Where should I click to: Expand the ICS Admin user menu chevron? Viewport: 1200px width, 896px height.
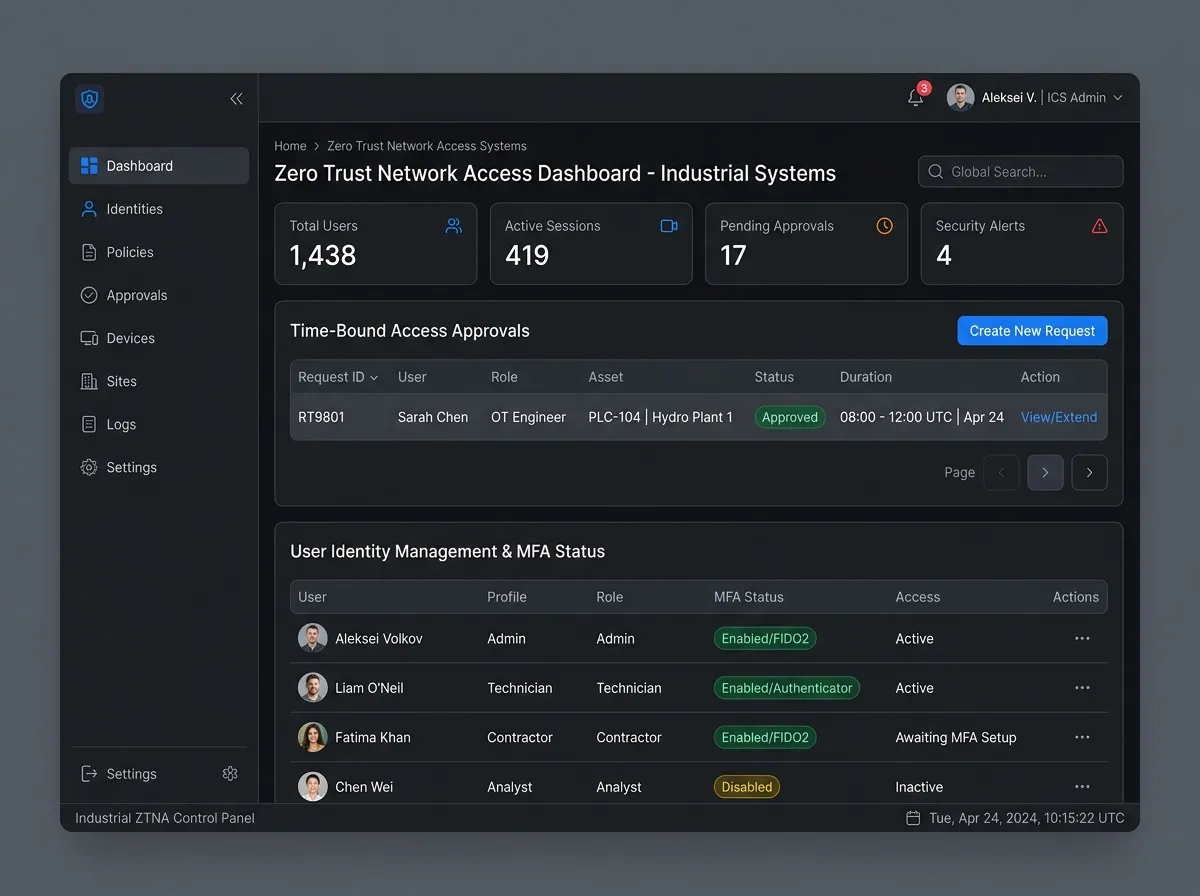[1118, 97]
